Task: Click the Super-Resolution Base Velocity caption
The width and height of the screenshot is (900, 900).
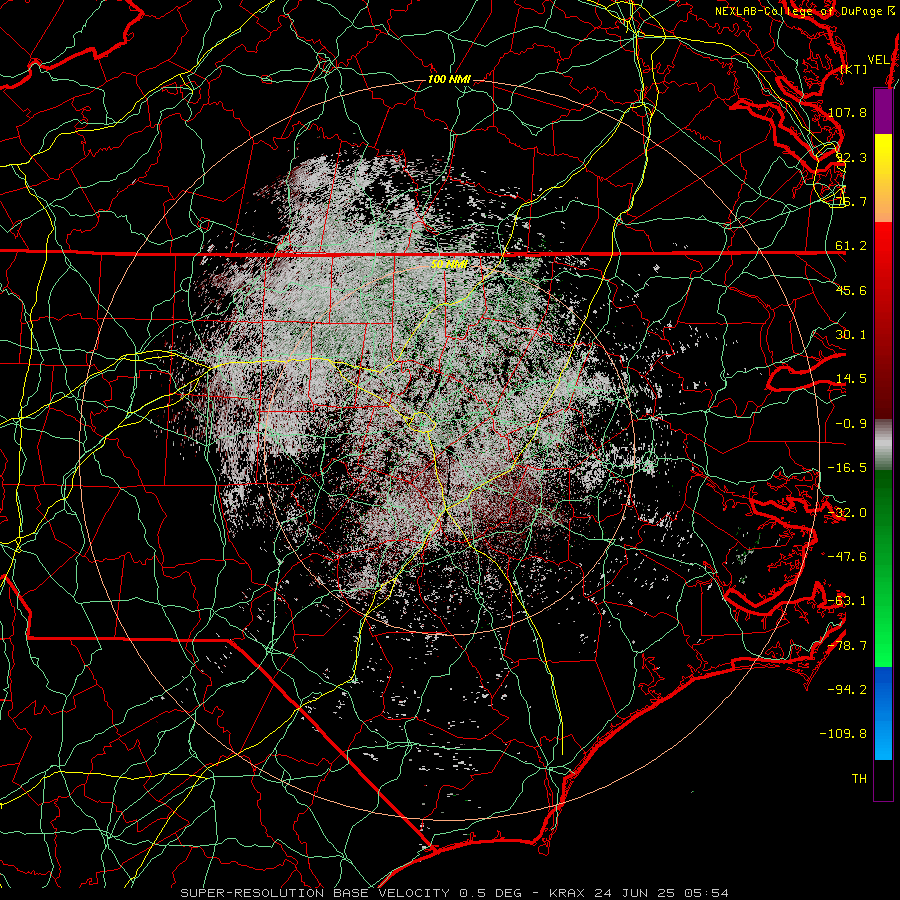Action: [455, 893]
